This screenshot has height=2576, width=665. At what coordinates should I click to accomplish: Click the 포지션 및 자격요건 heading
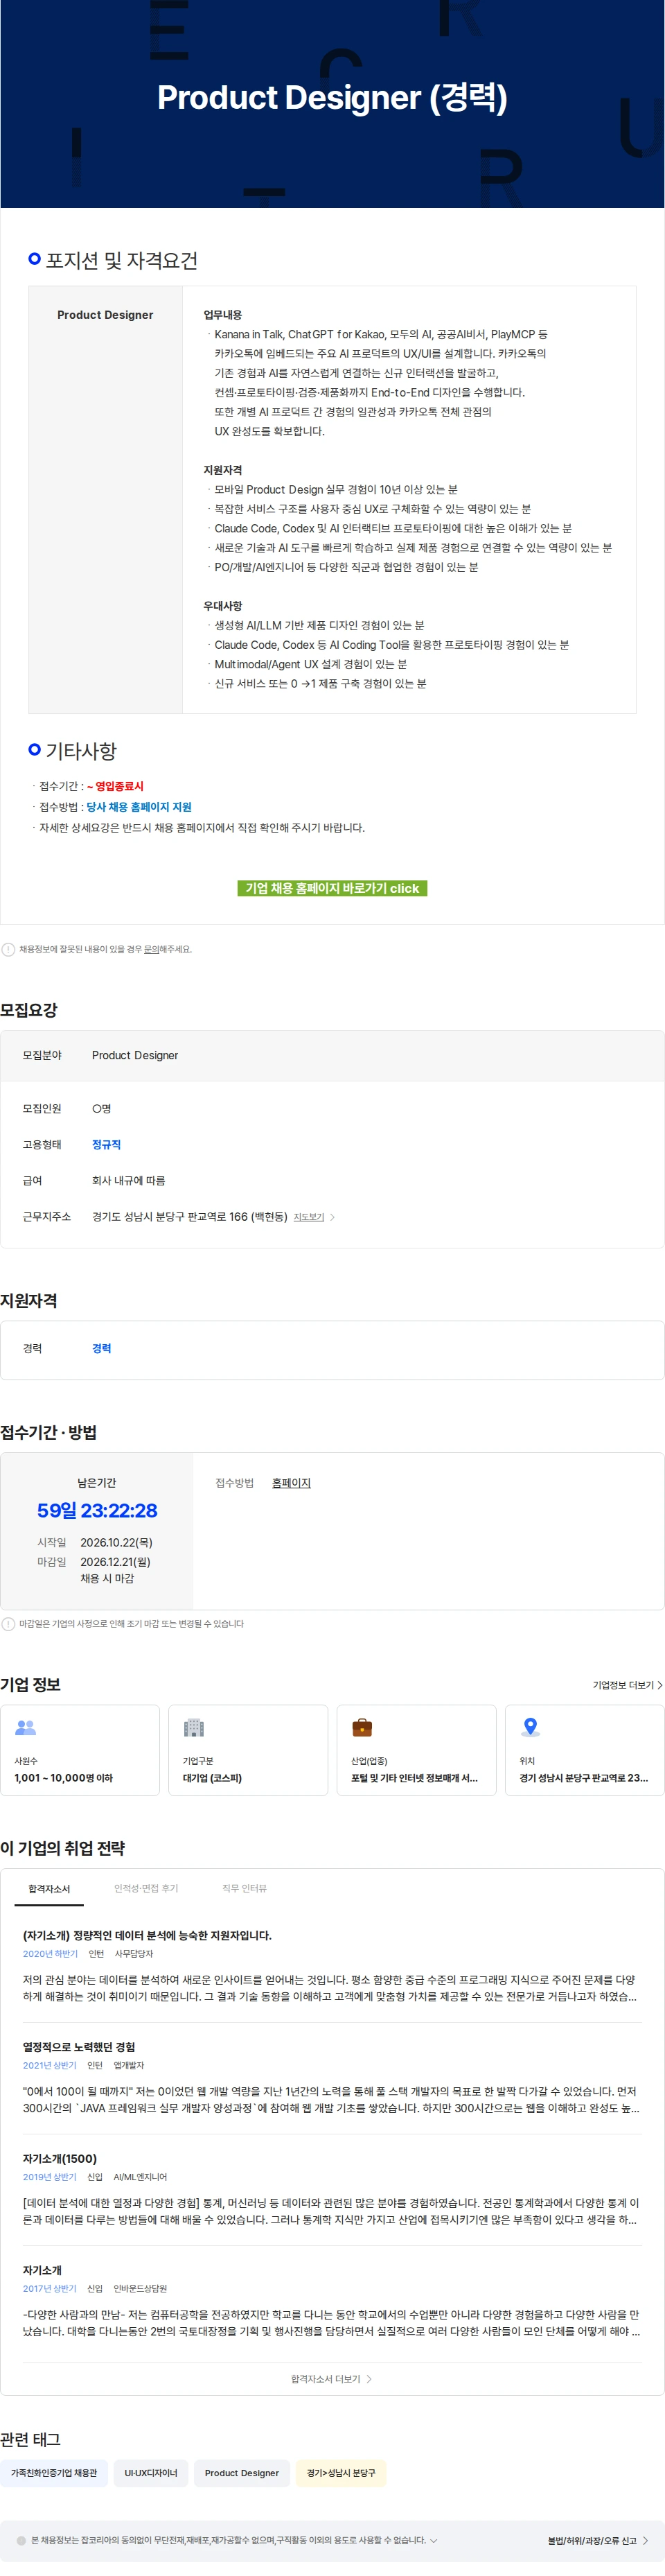[122, 260]
